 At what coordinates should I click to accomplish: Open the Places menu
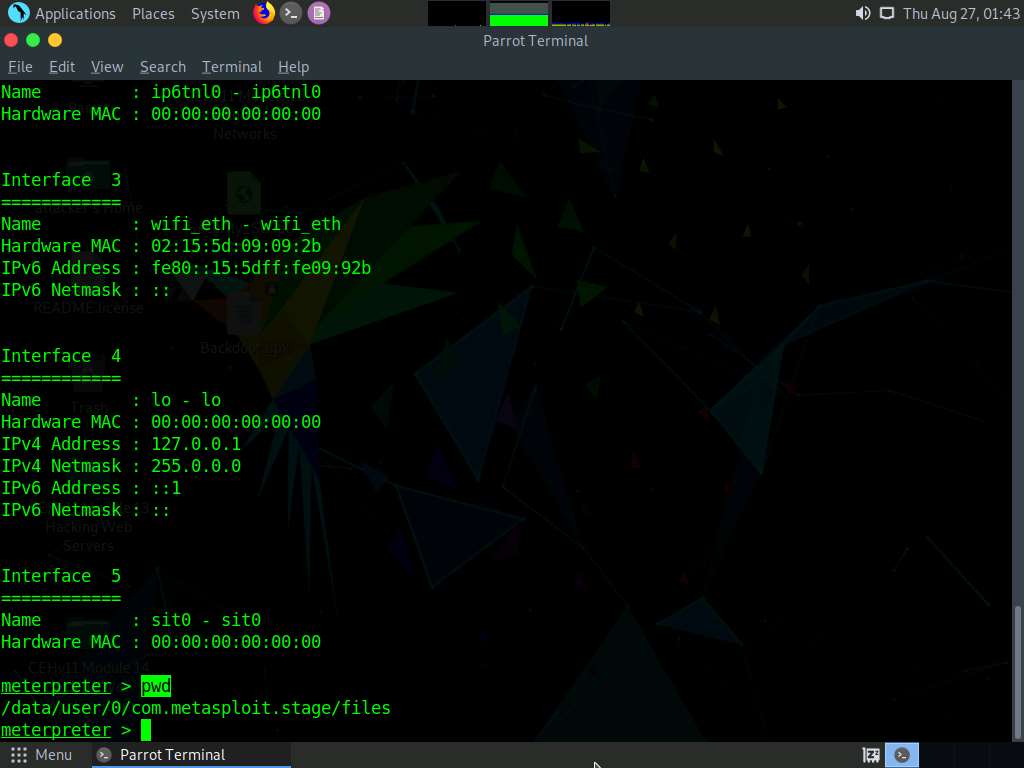pos(153,13)
